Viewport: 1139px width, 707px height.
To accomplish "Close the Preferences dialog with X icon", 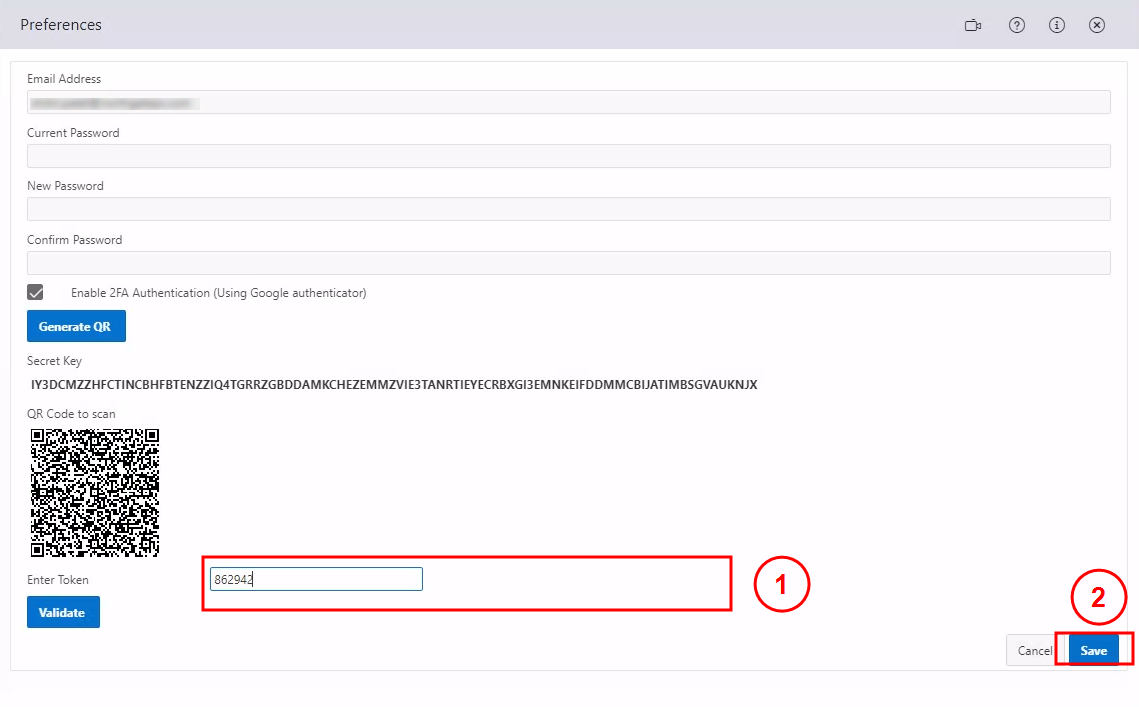I will [1097, 25].
